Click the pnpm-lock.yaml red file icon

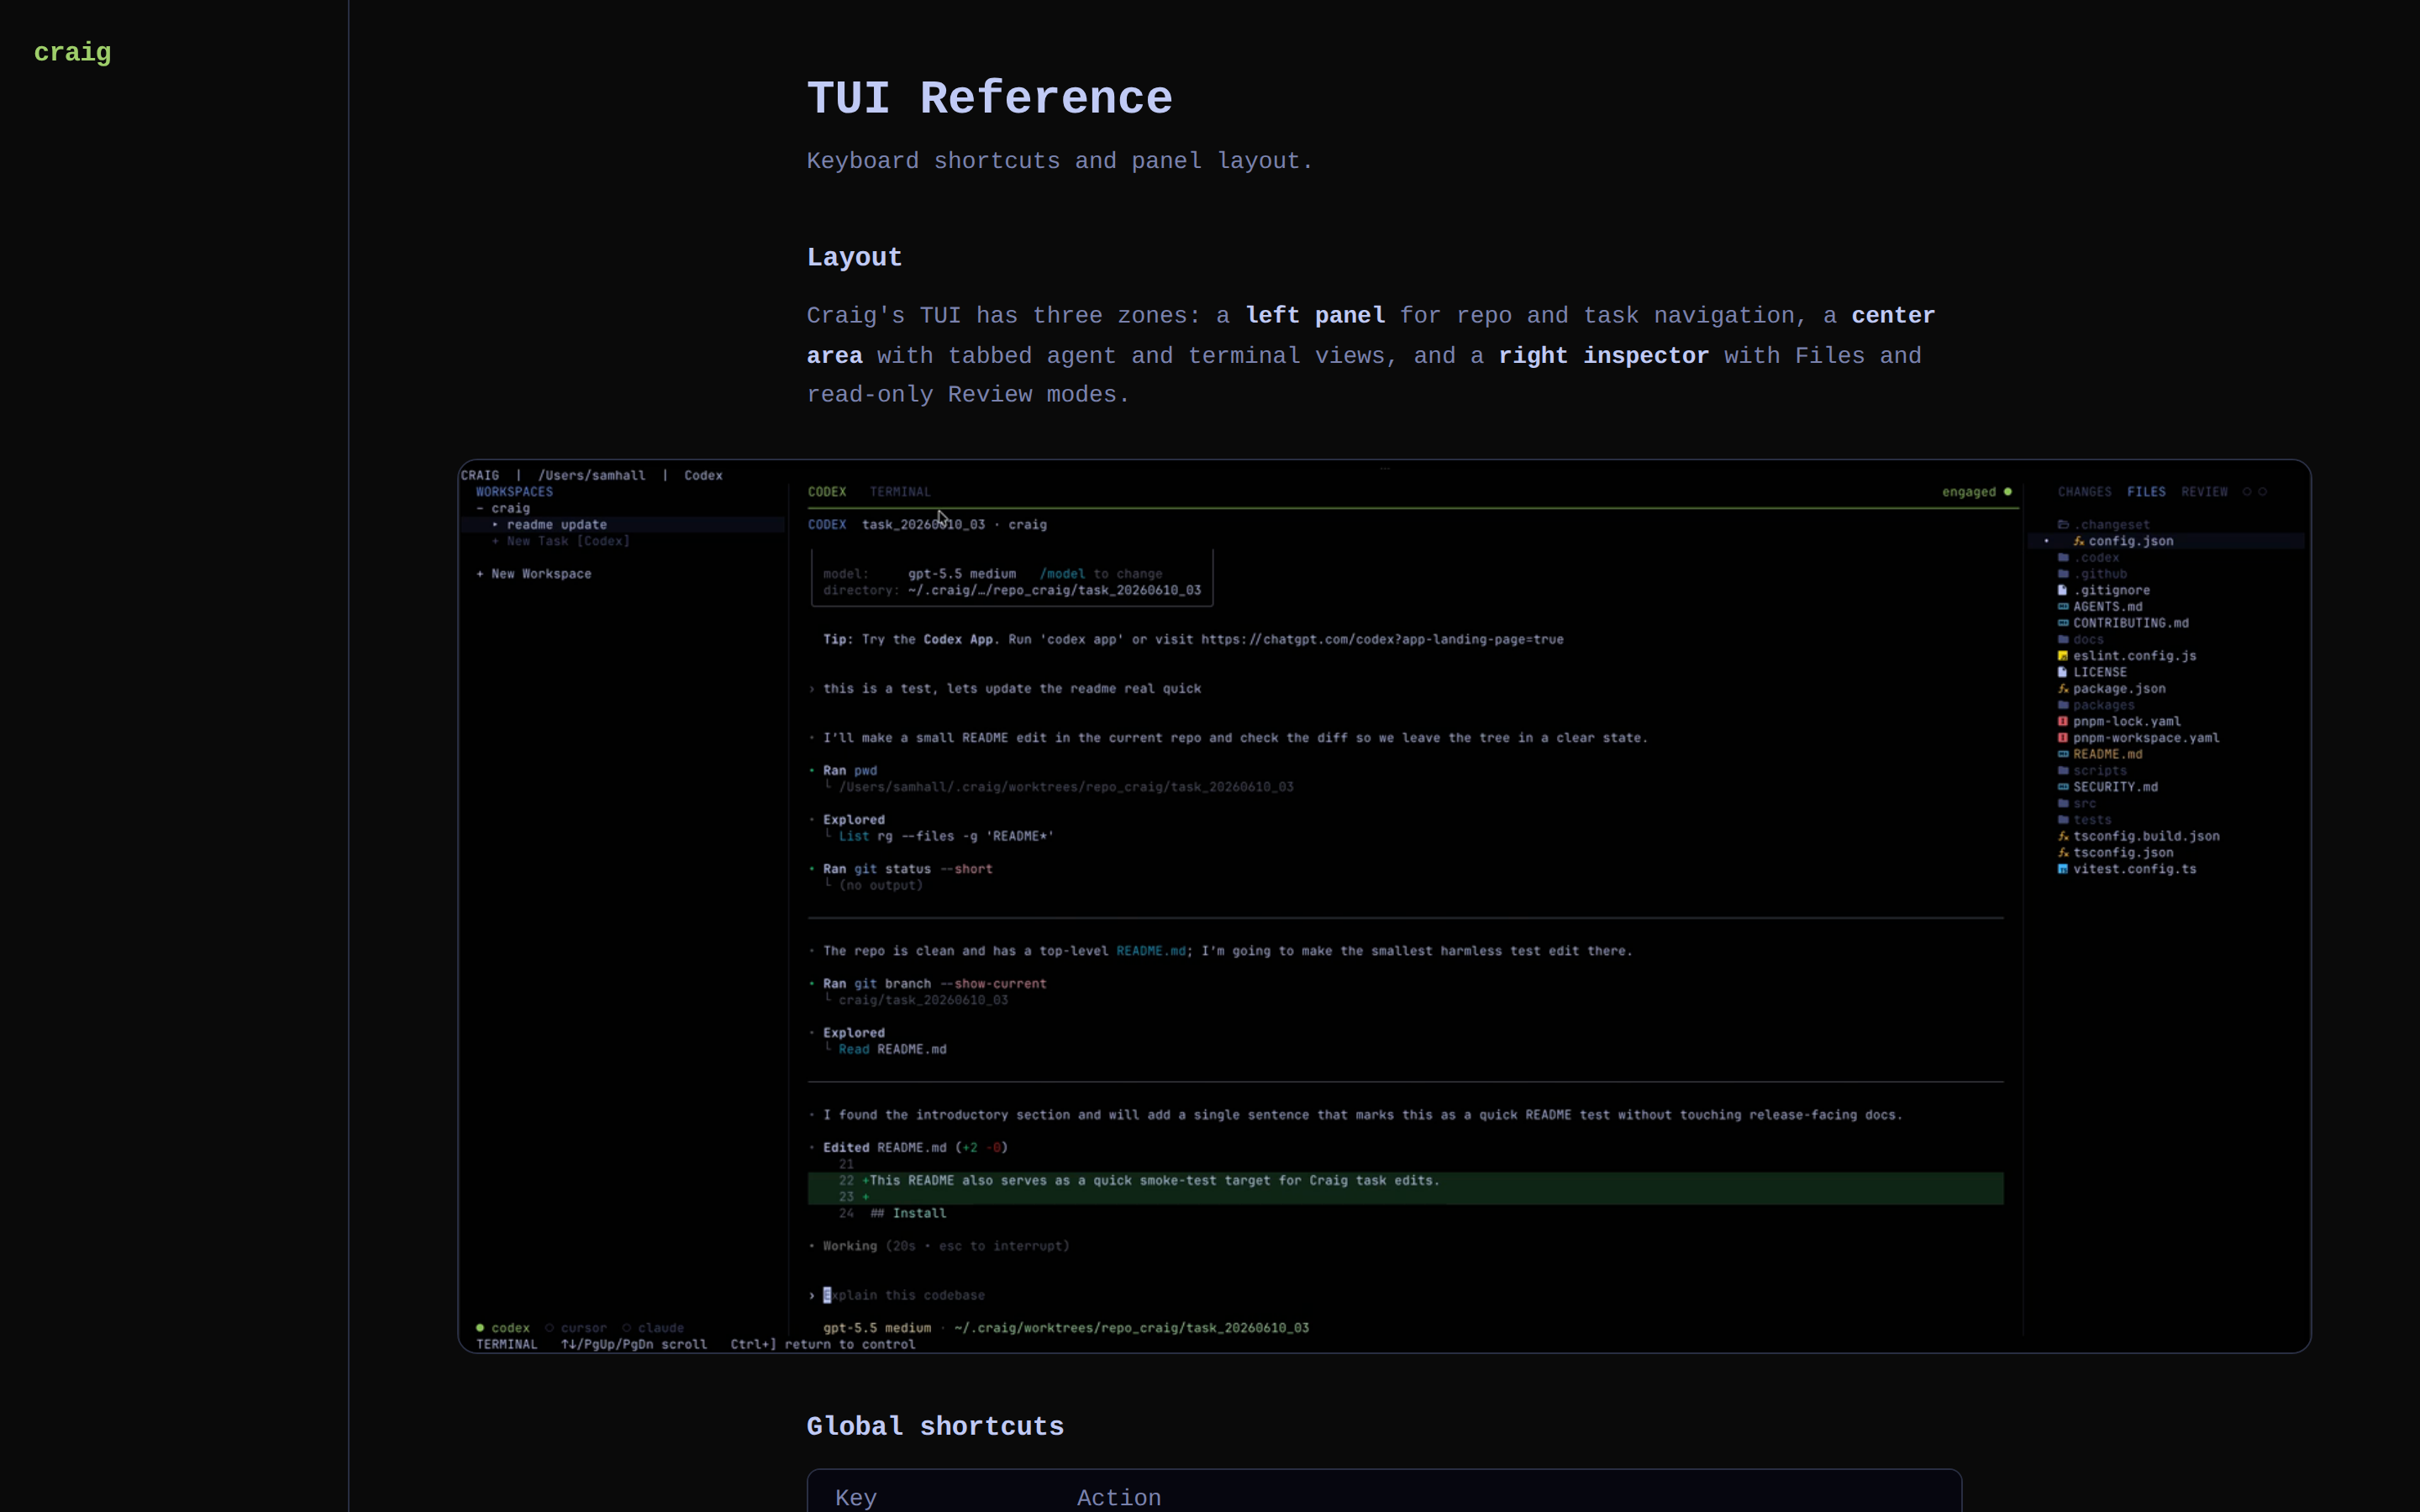pos(2062,722)
